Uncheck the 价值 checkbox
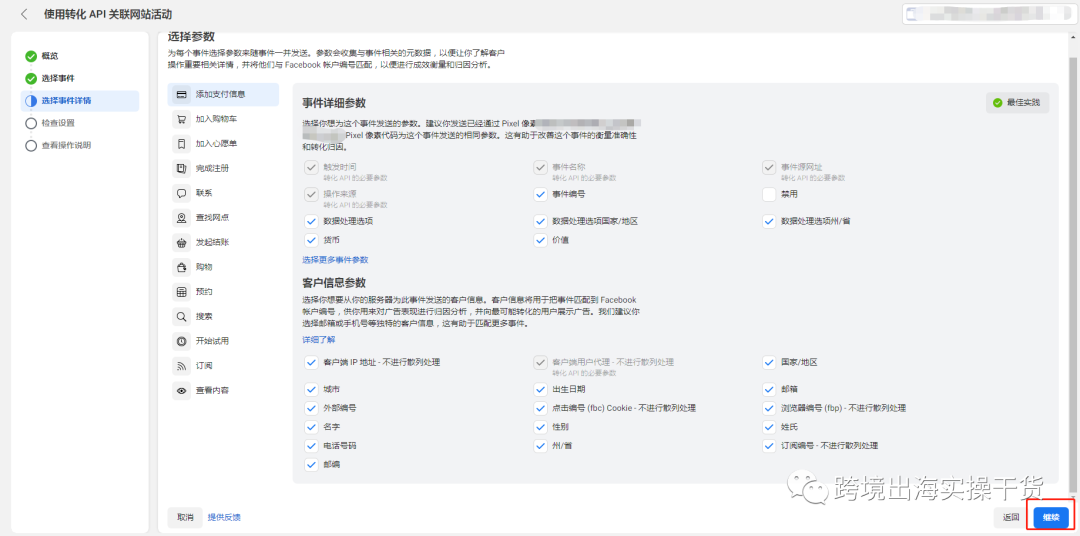 (541, 240)
